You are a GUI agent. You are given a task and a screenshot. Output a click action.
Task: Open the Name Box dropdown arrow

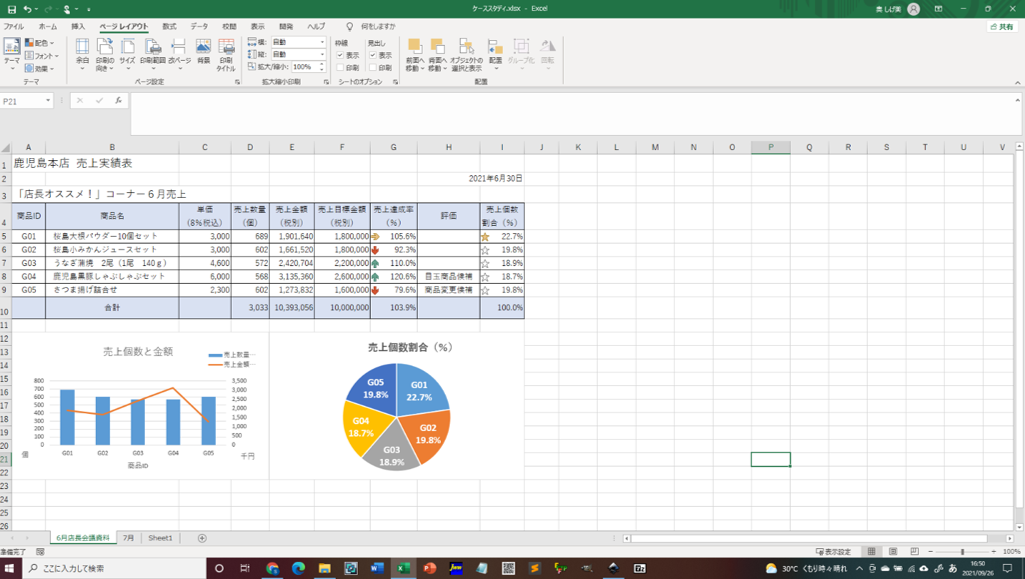[x=47, y=101]
